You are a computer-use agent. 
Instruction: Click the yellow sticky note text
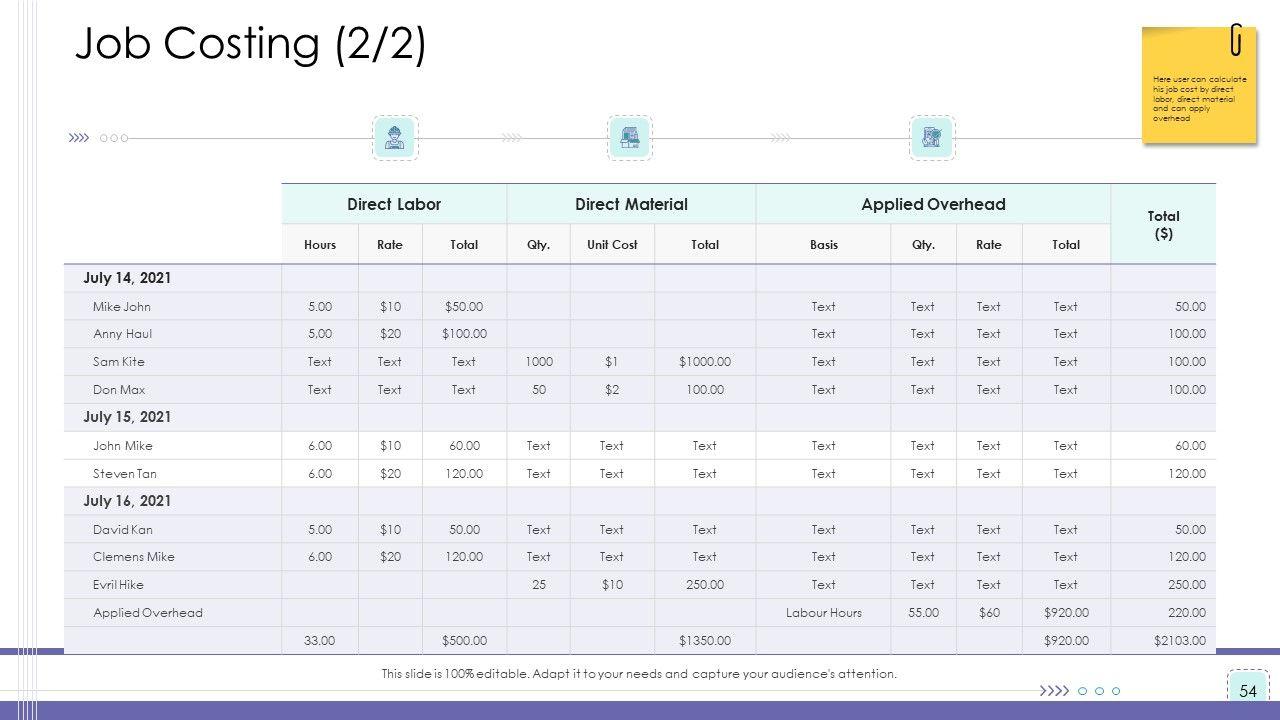click(x=1199, y=98)
